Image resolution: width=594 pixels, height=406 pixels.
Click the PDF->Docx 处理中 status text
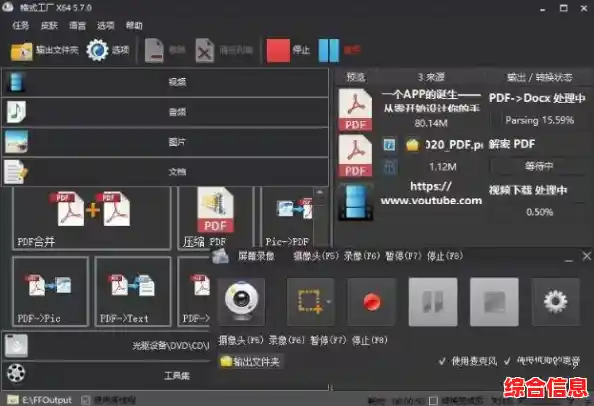(x=537, y=98)
